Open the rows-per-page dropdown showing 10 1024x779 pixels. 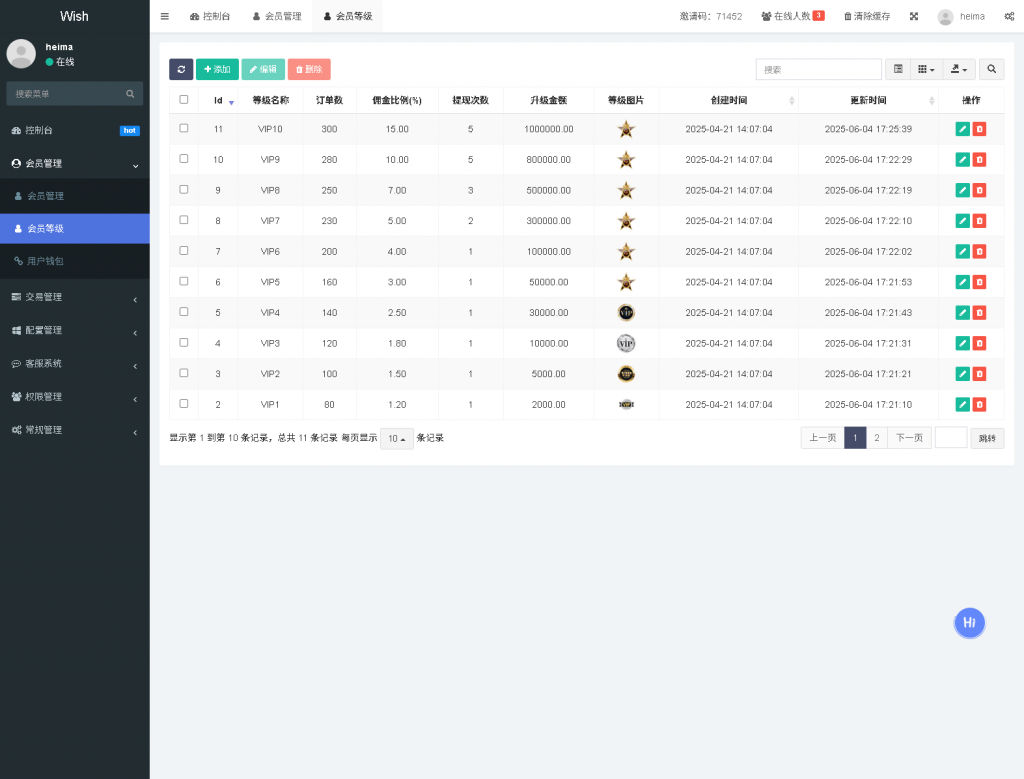click(x=397, y=438)
